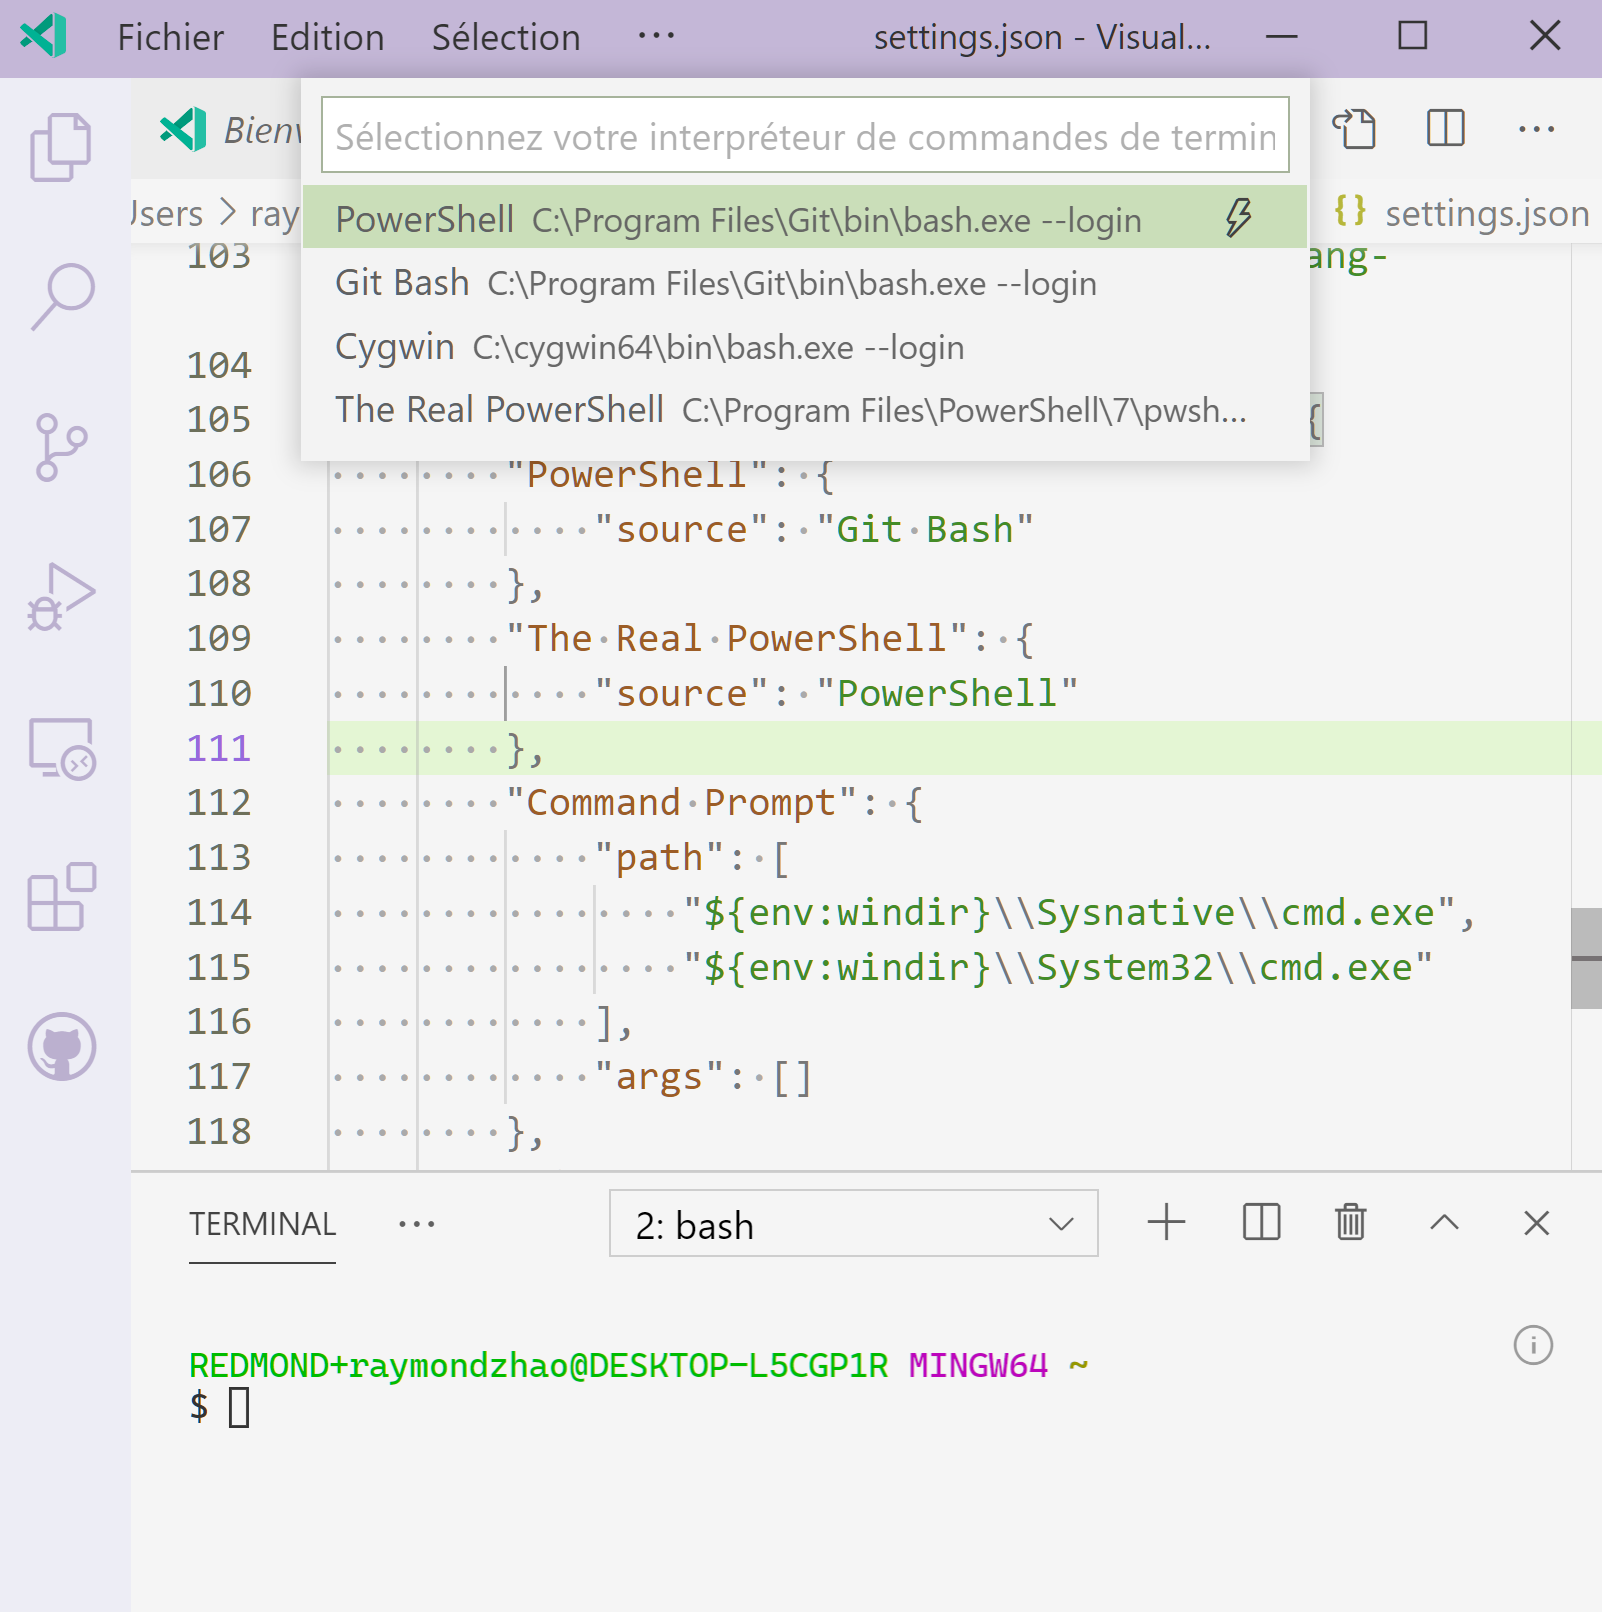Open the Remote Explorer view

pos(62,748)
